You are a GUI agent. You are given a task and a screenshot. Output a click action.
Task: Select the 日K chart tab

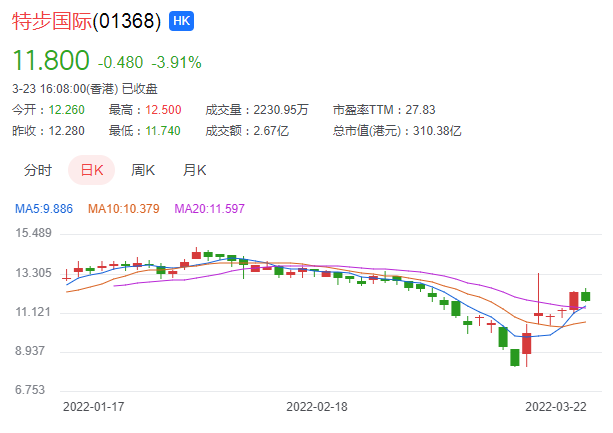point(91,170)
